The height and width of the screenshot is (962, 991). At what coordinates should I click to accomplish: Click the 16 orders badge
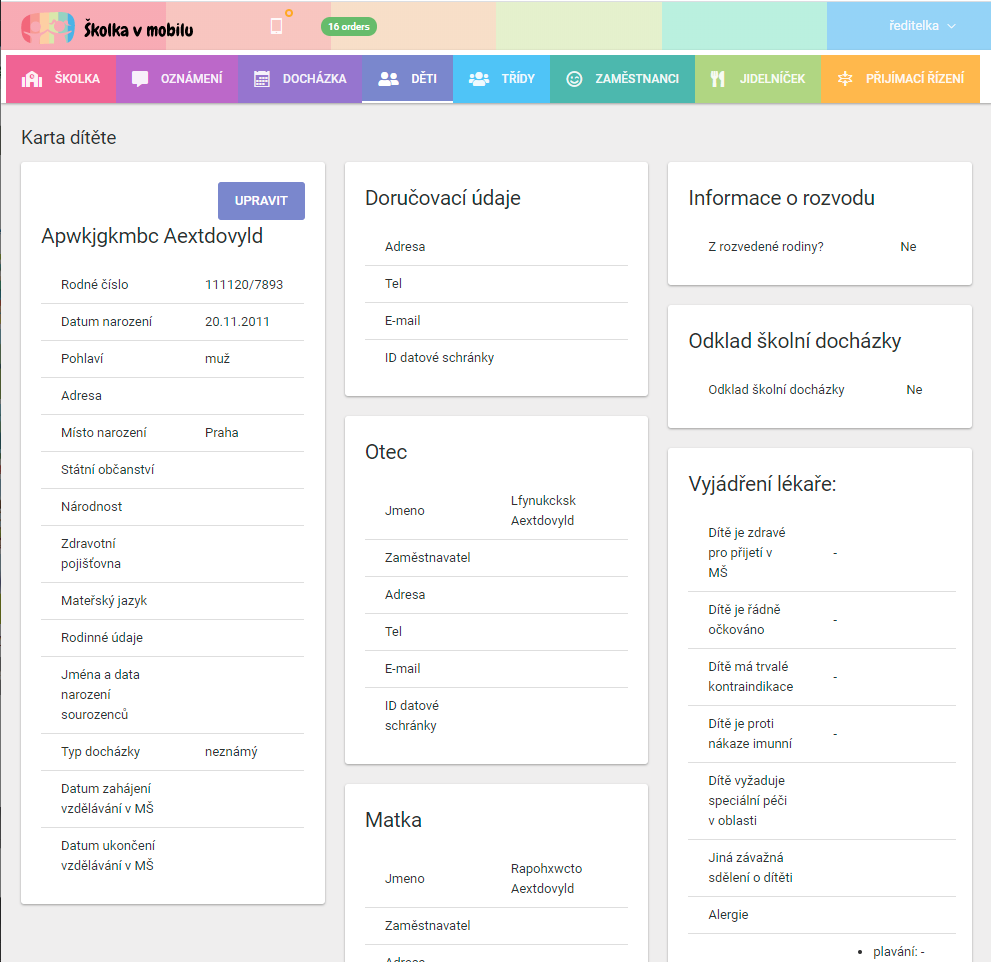click(x=349, y=27)
